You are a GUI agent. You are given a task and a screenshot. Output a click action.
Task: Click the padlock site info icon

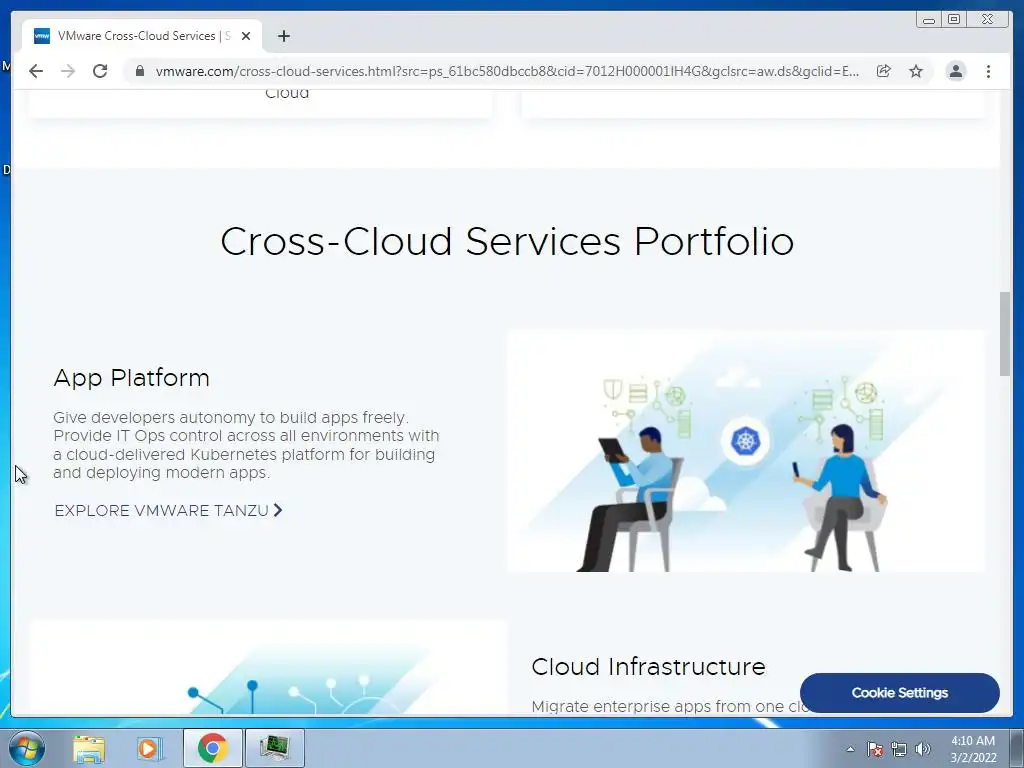[x=139, y=71]
